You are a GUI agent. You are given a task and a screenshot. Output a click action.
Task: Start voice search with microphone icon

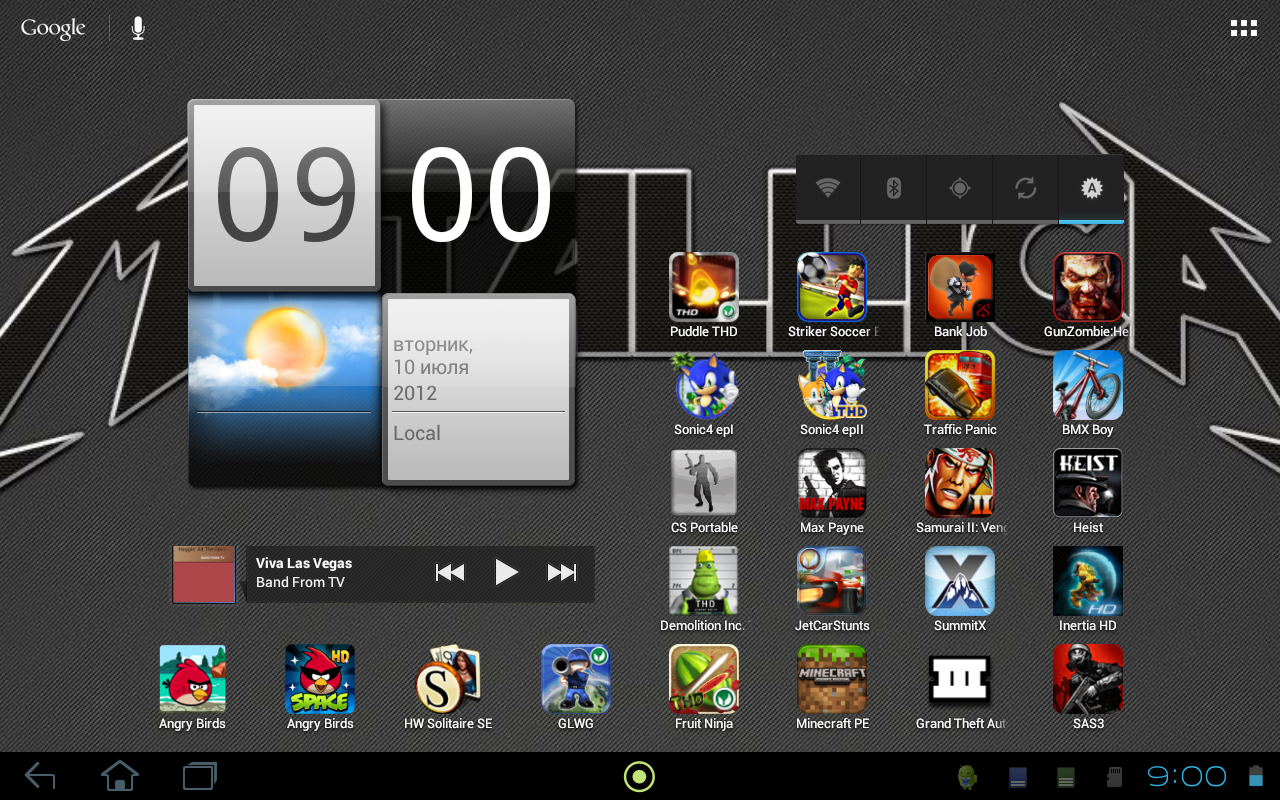[x=138, y=28]
